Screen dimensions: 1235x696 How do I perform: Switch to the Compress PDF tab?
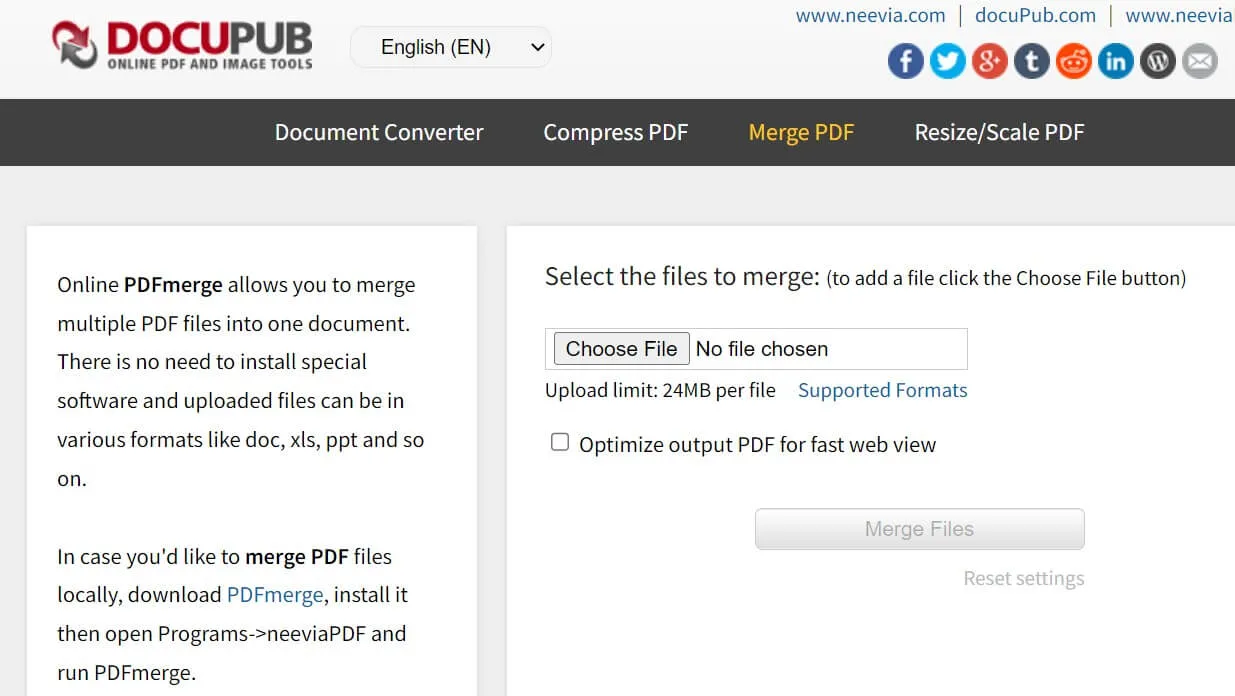tap(615, 132)
